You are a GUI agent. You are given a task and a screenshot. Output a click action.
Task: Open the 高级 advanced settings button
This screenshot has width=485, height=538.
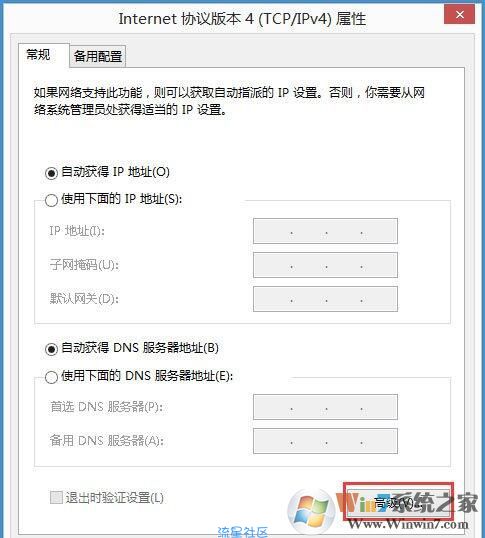pos(398,502)
